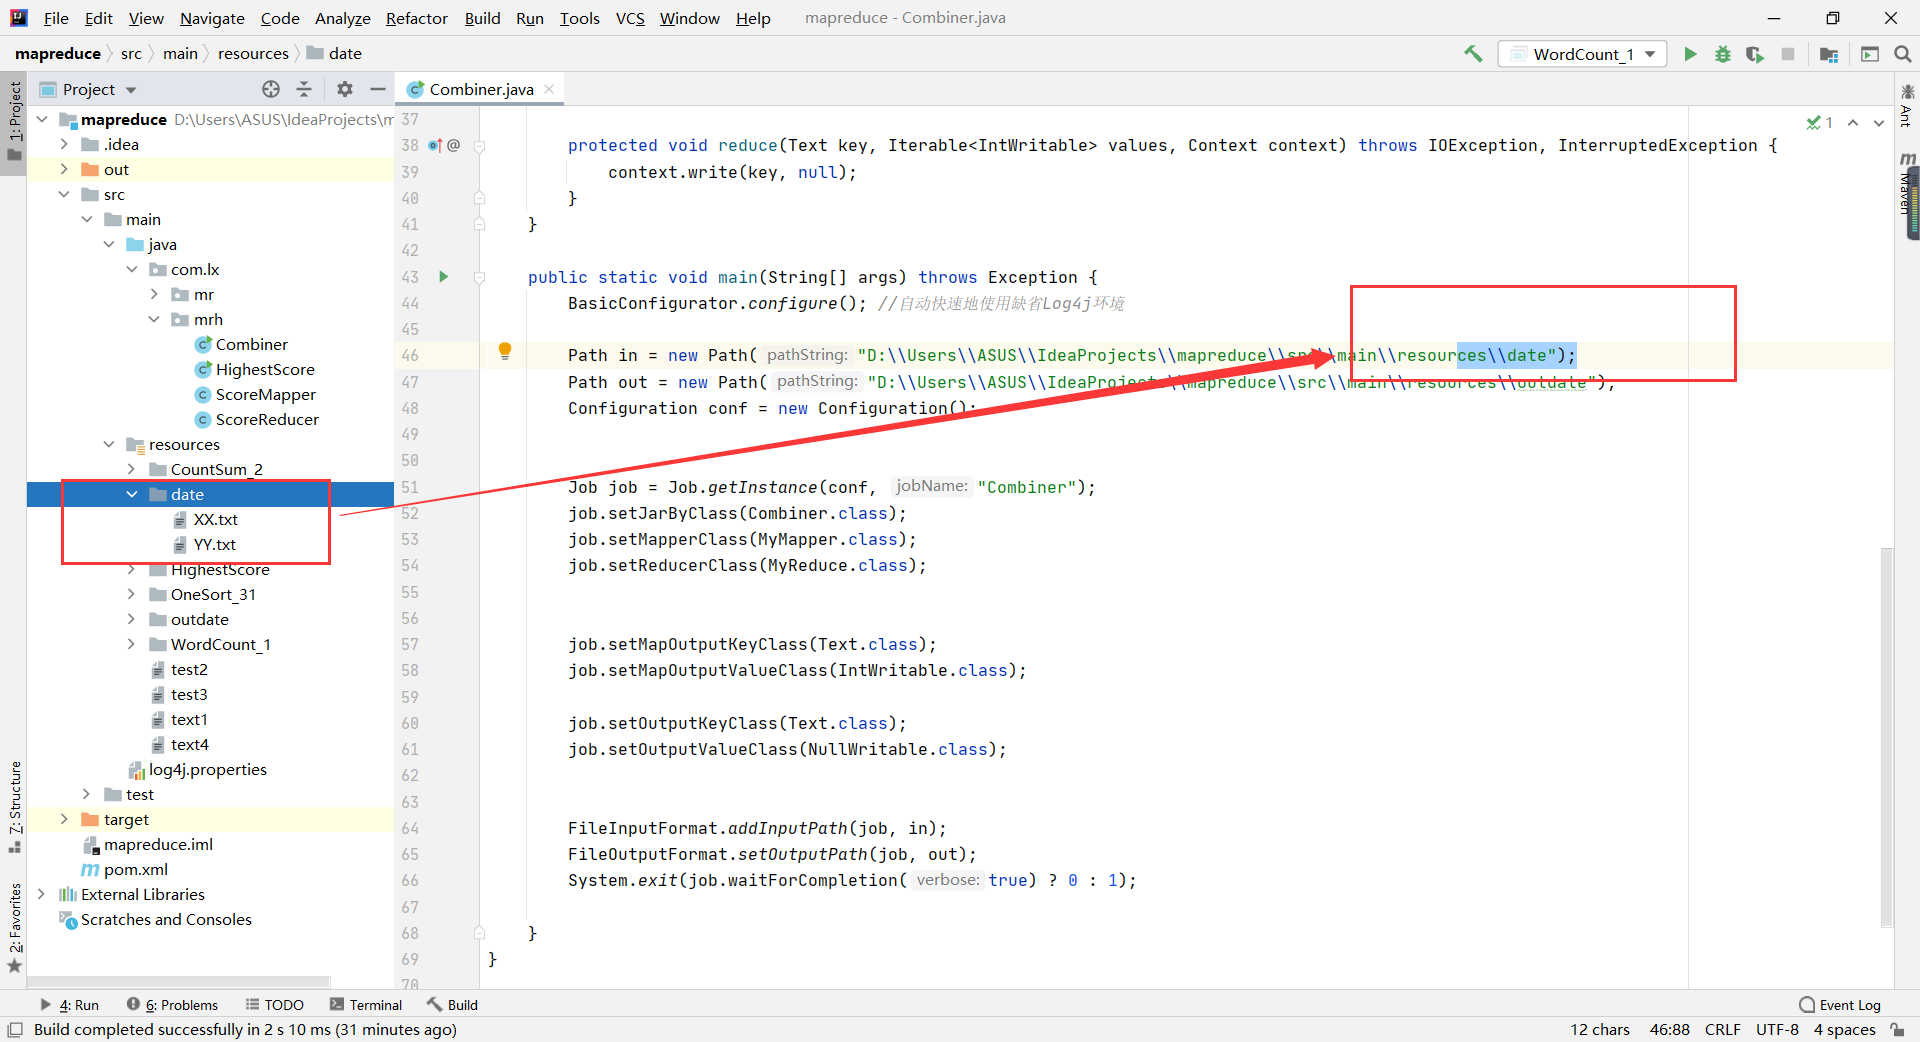Click the 4 spaces indent widget
This screenshot has height=1042, width=1920.
click(1844, 1029)
